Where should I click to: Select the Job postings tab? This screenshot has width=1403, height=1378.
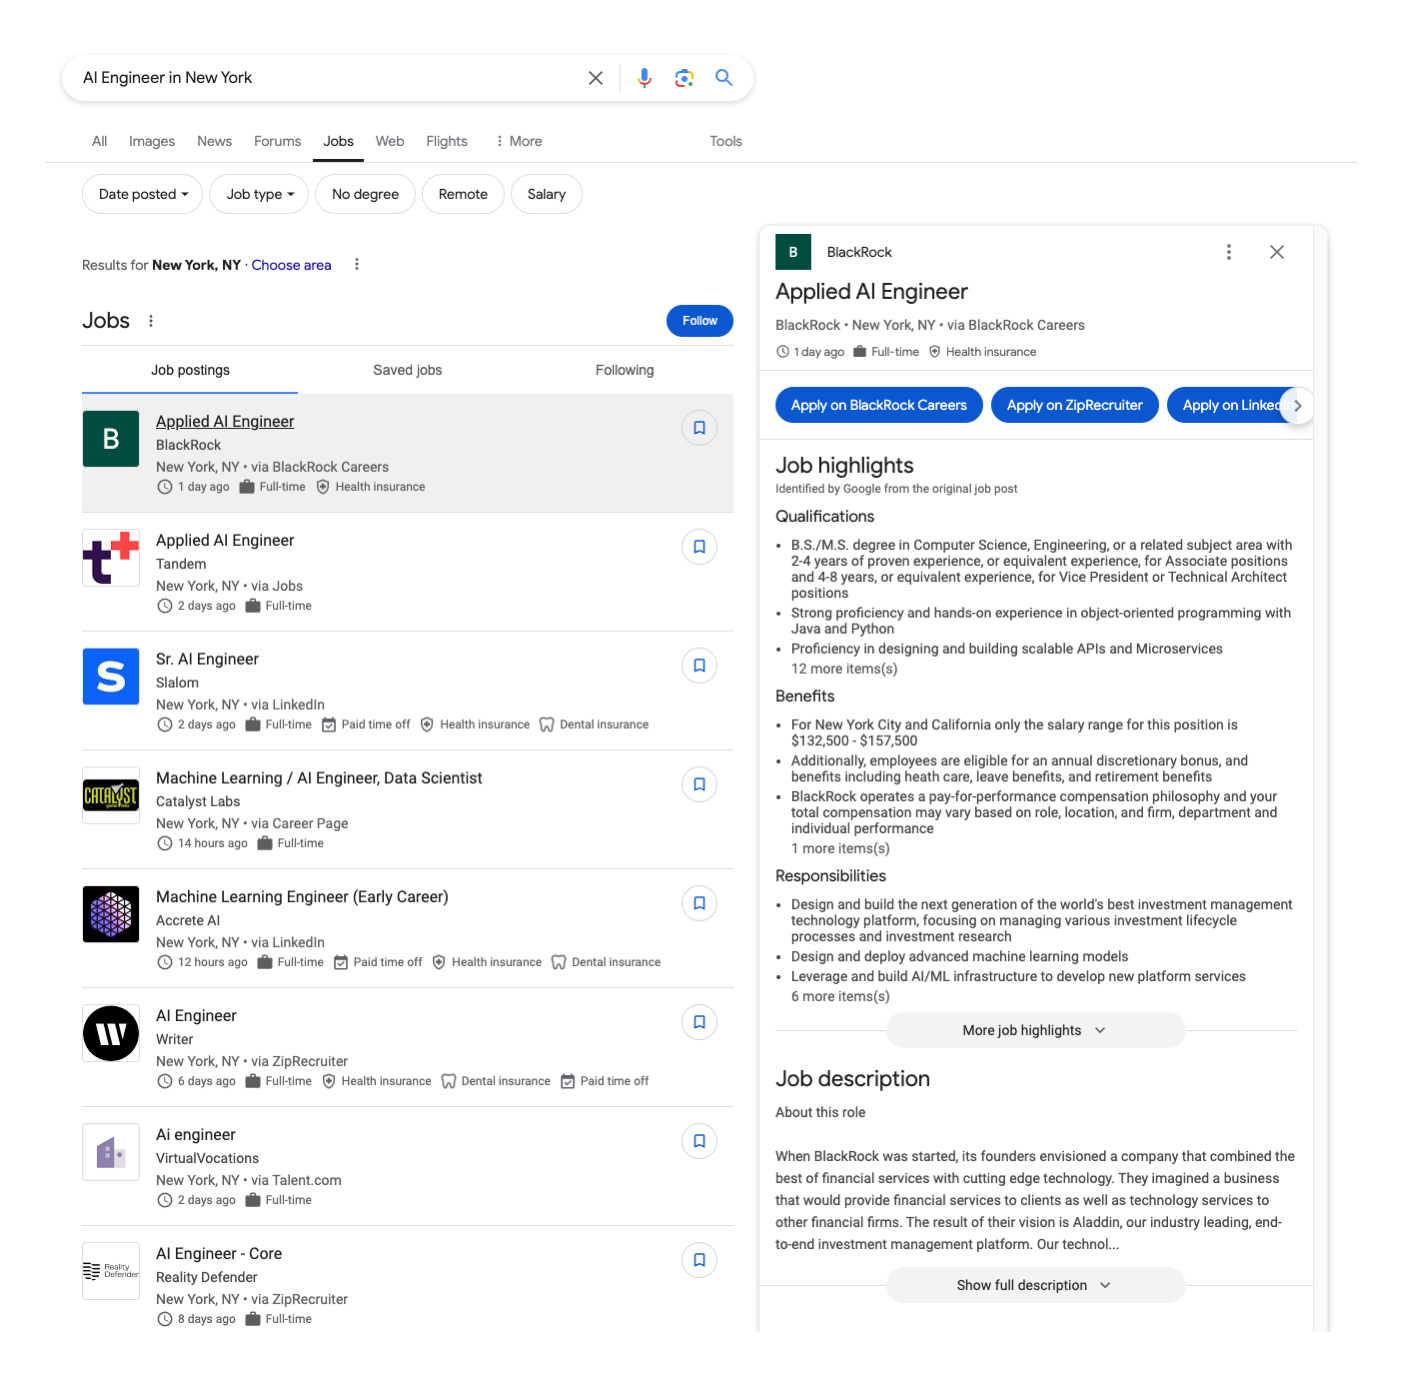190,370
